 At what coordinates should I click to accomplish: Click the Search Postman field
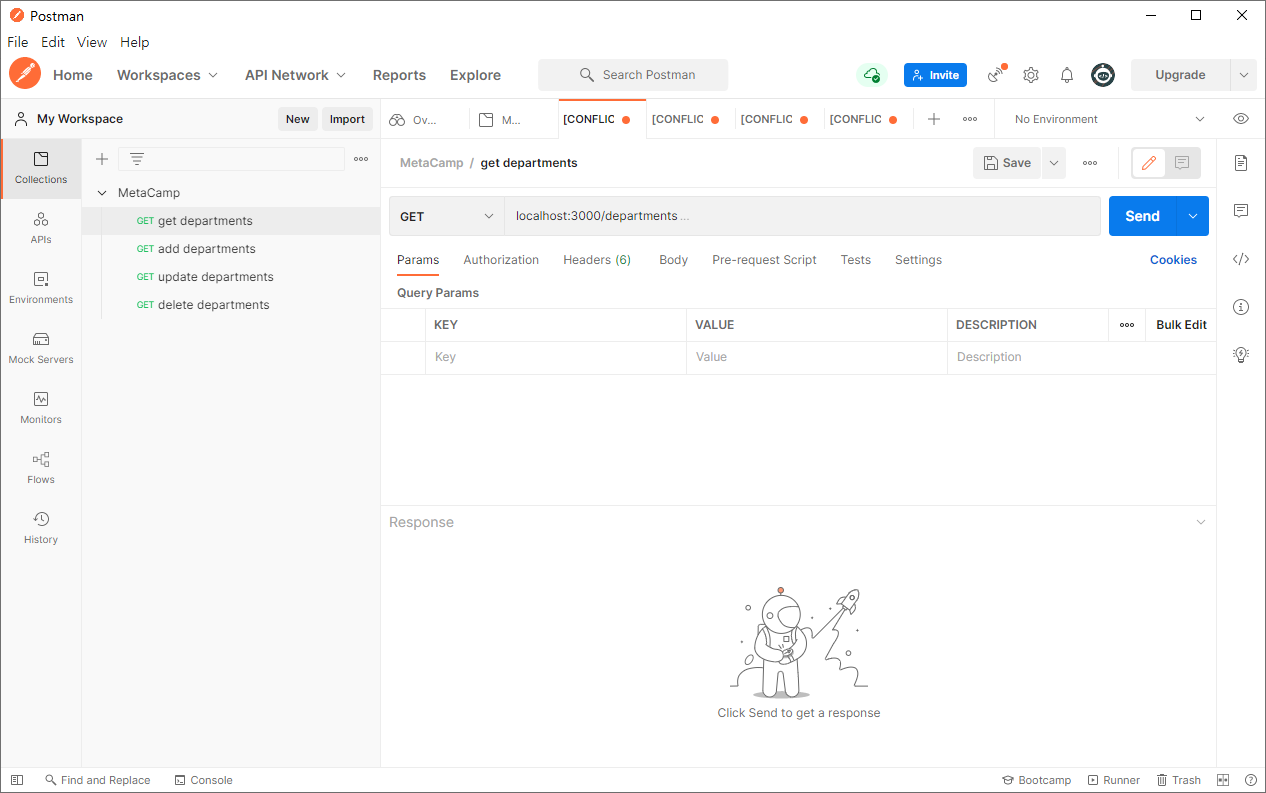click(x=633, y=75)
